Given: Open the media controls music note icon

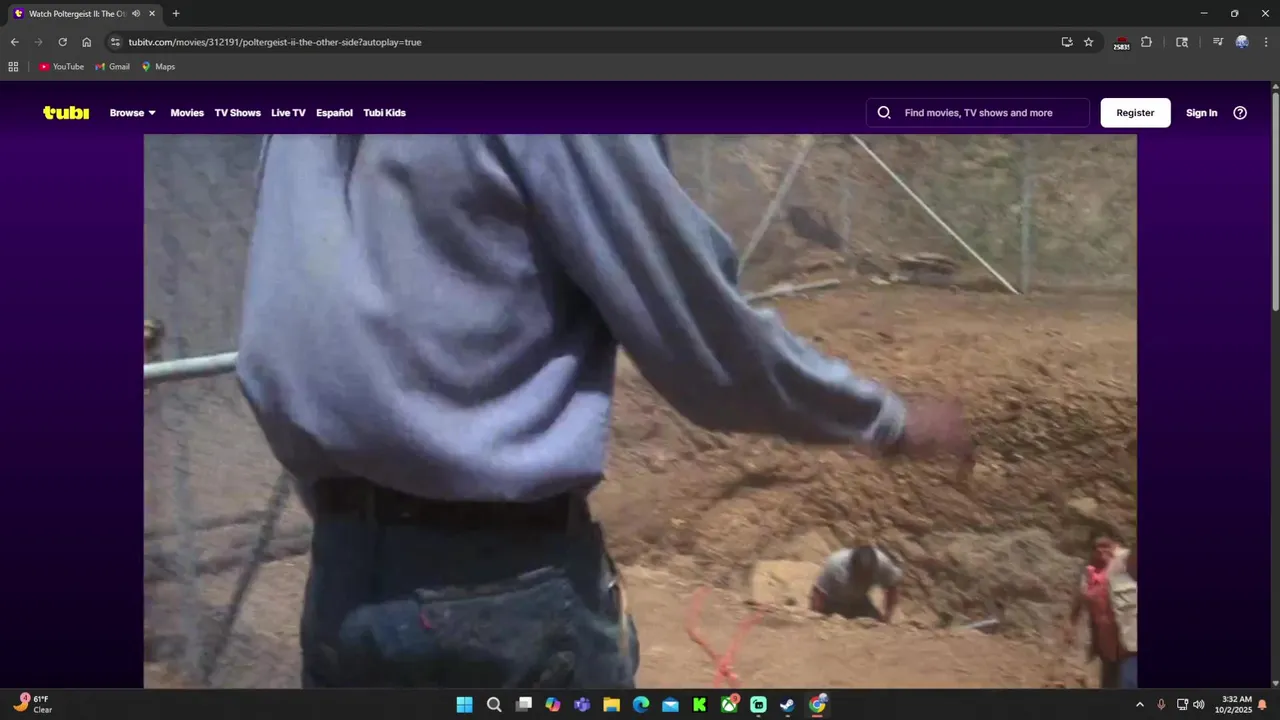Looking at the screenshot, I should point(1217,42).
